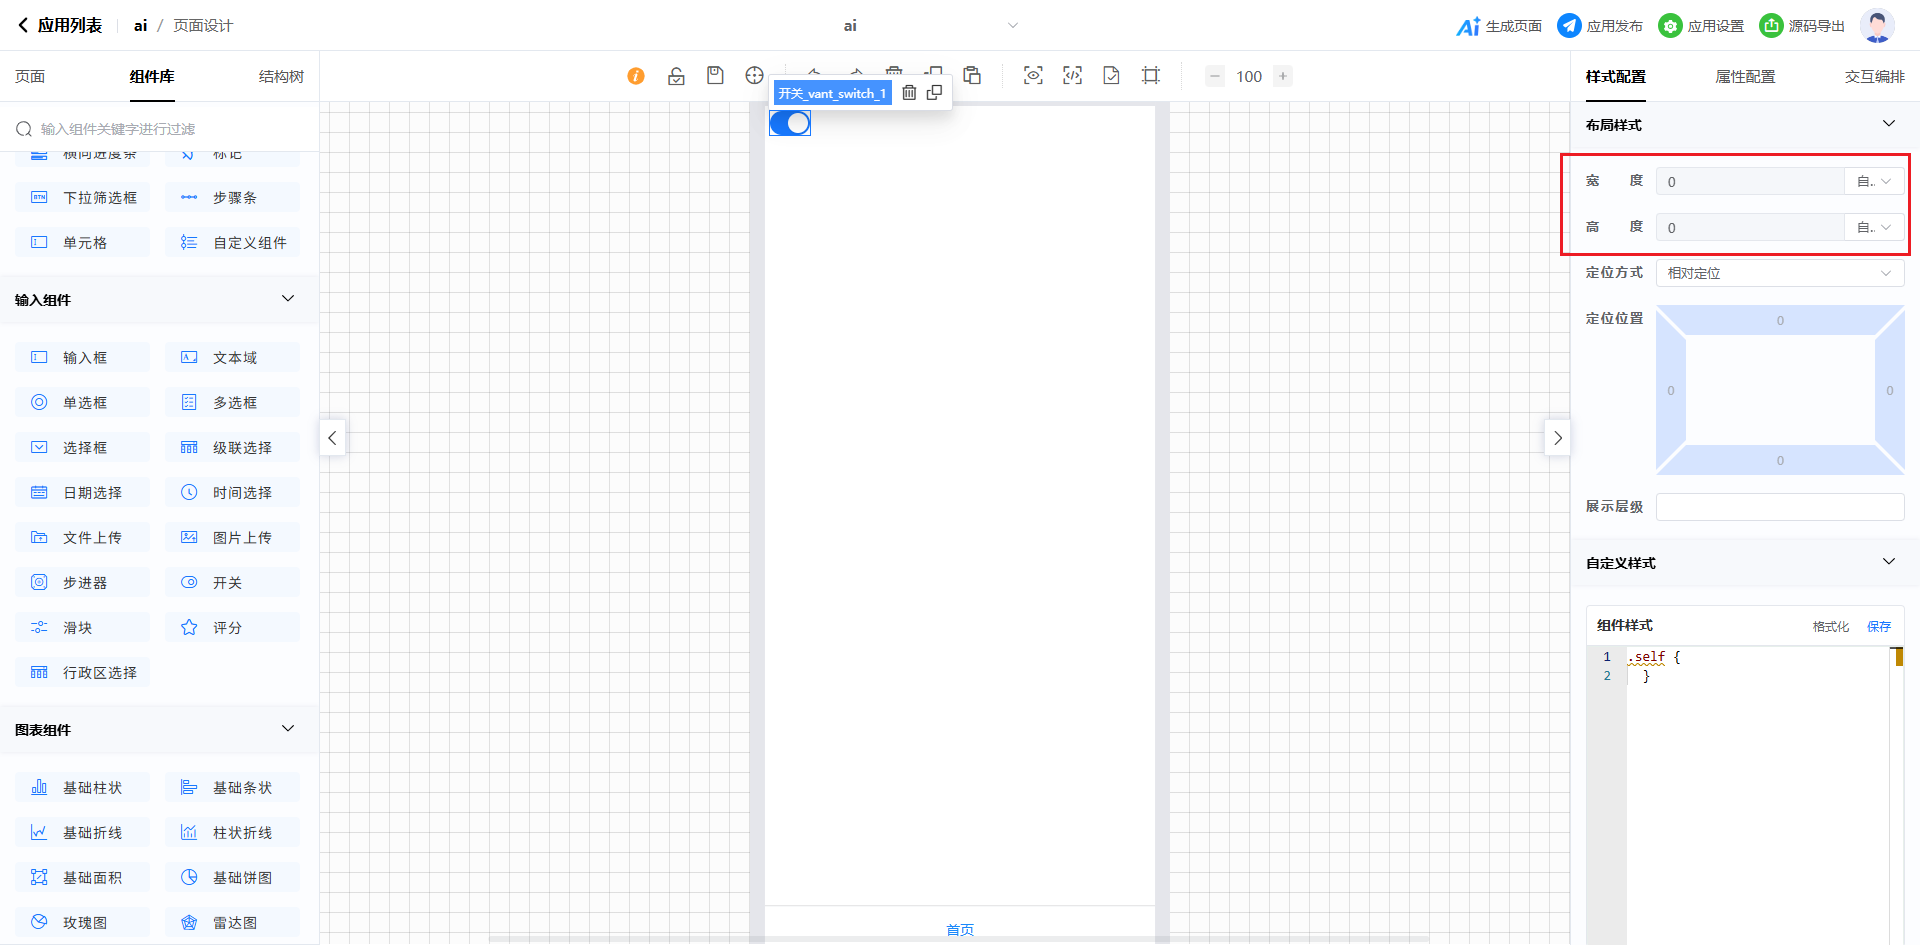Switch to the 结构树 tab

click(x=281, y=77)
